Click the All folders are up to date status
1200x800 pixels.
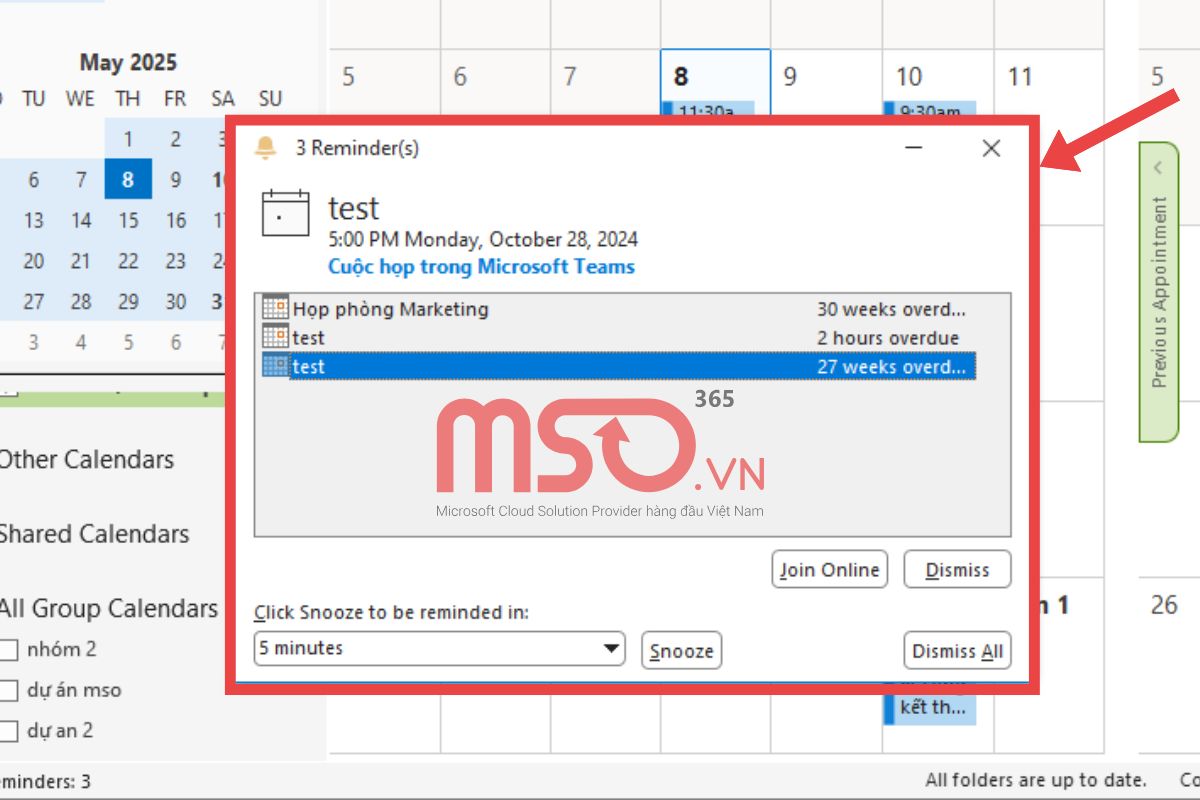1036,780
